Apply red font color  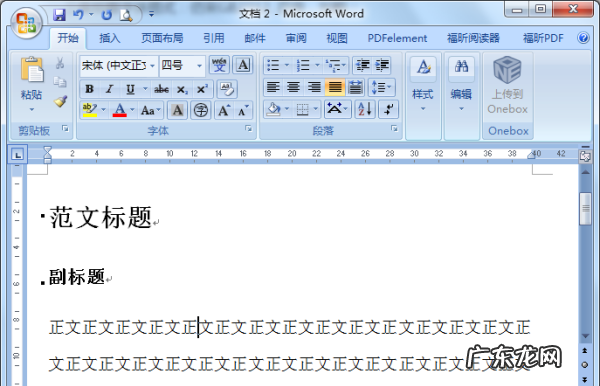point(120,111)
